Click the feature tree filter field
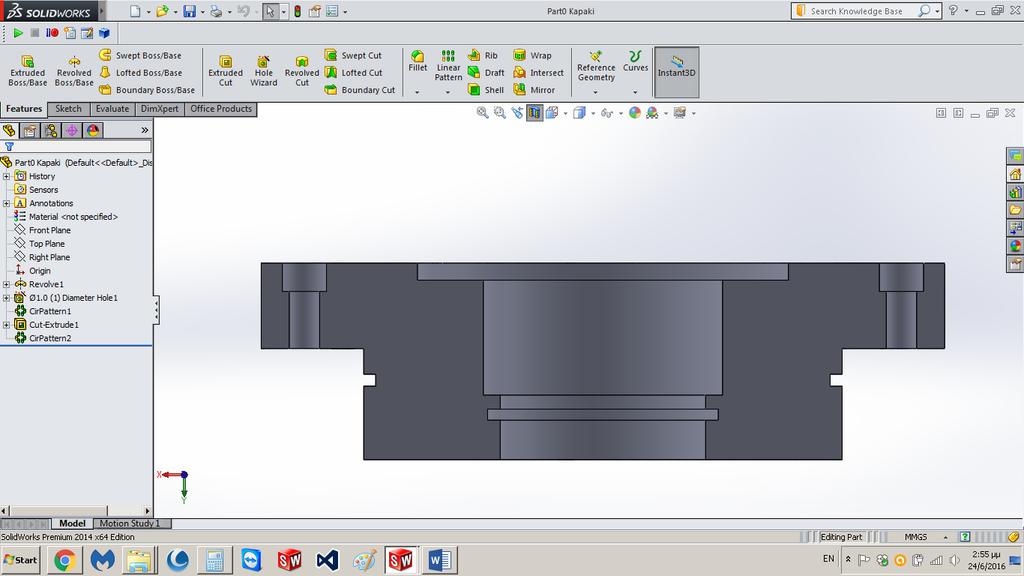This screenshot has width=1024, height=576. 77,147
